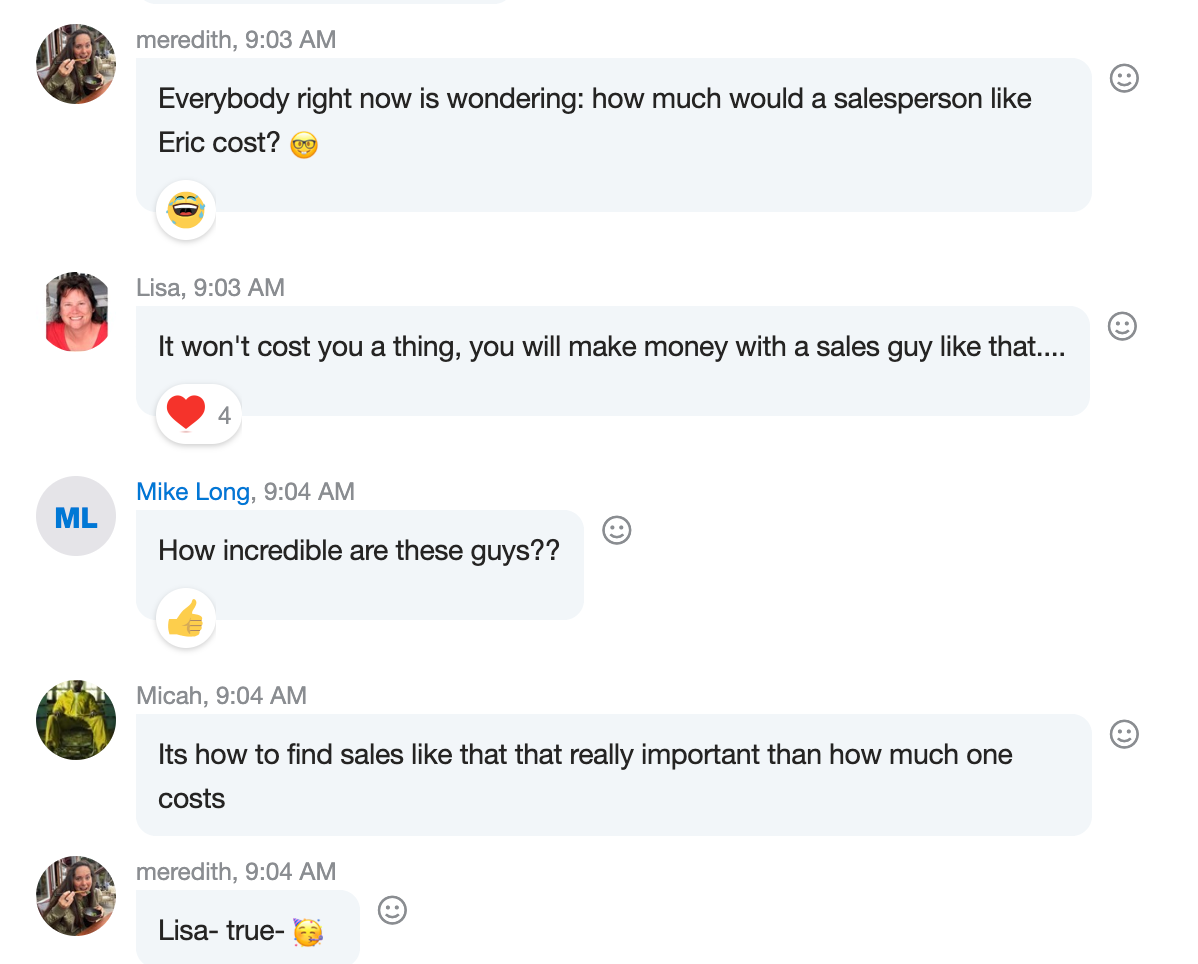
Task: Click laughing emoji reaction under meredith's message
Action: (186, 210)
